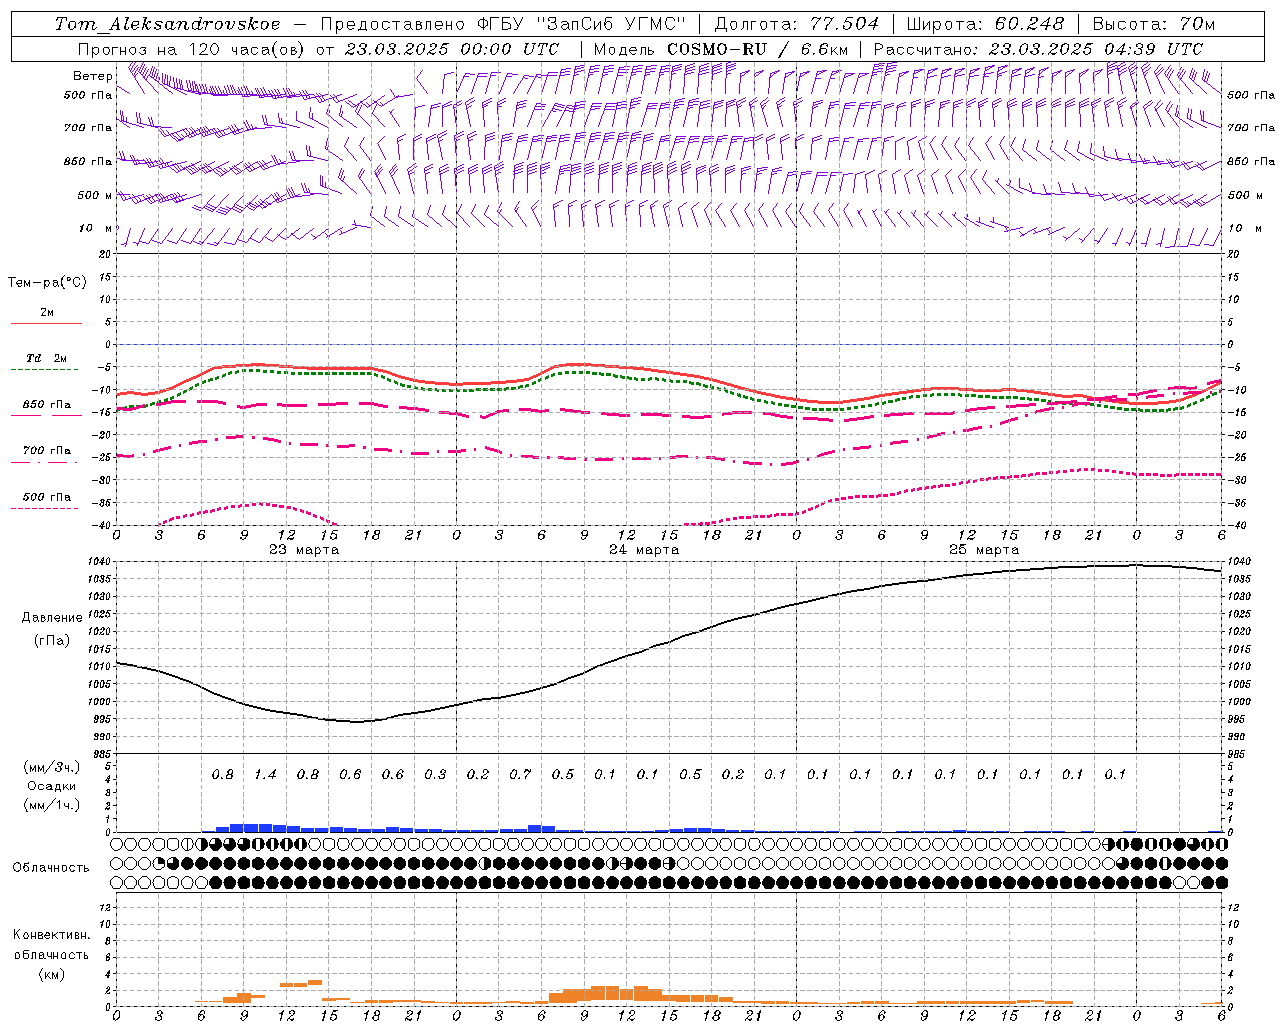Click the station name Tom_Aleksandrovskoe

[x=167, y=24]
